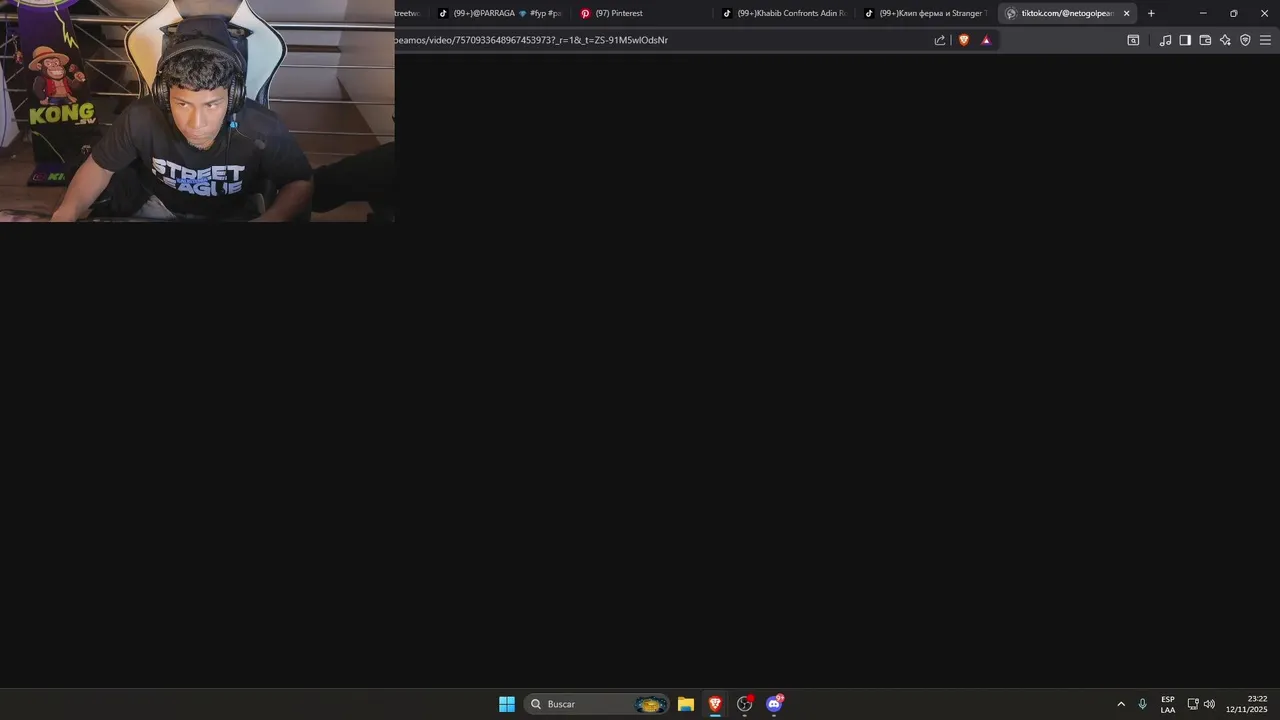Open the Pinterest browser tab
The height and width of the screenshot is (720, 1280).
[x=643, y=13]
